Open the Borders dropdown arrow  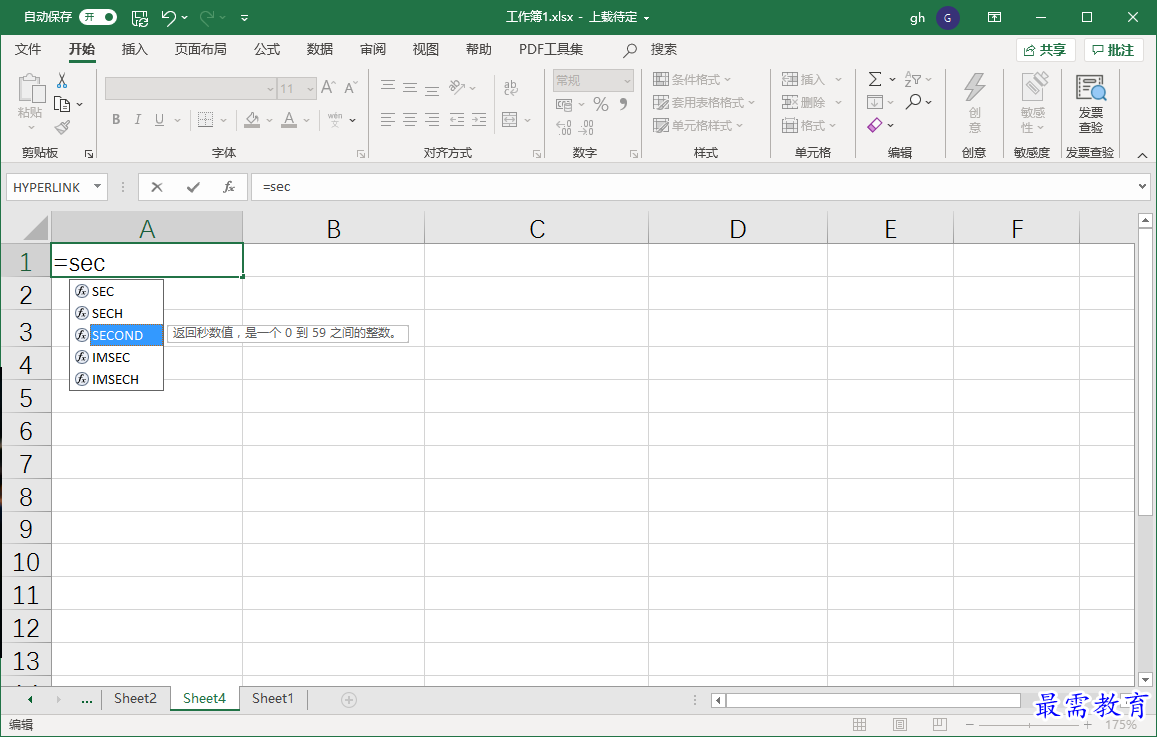[224, 120]
